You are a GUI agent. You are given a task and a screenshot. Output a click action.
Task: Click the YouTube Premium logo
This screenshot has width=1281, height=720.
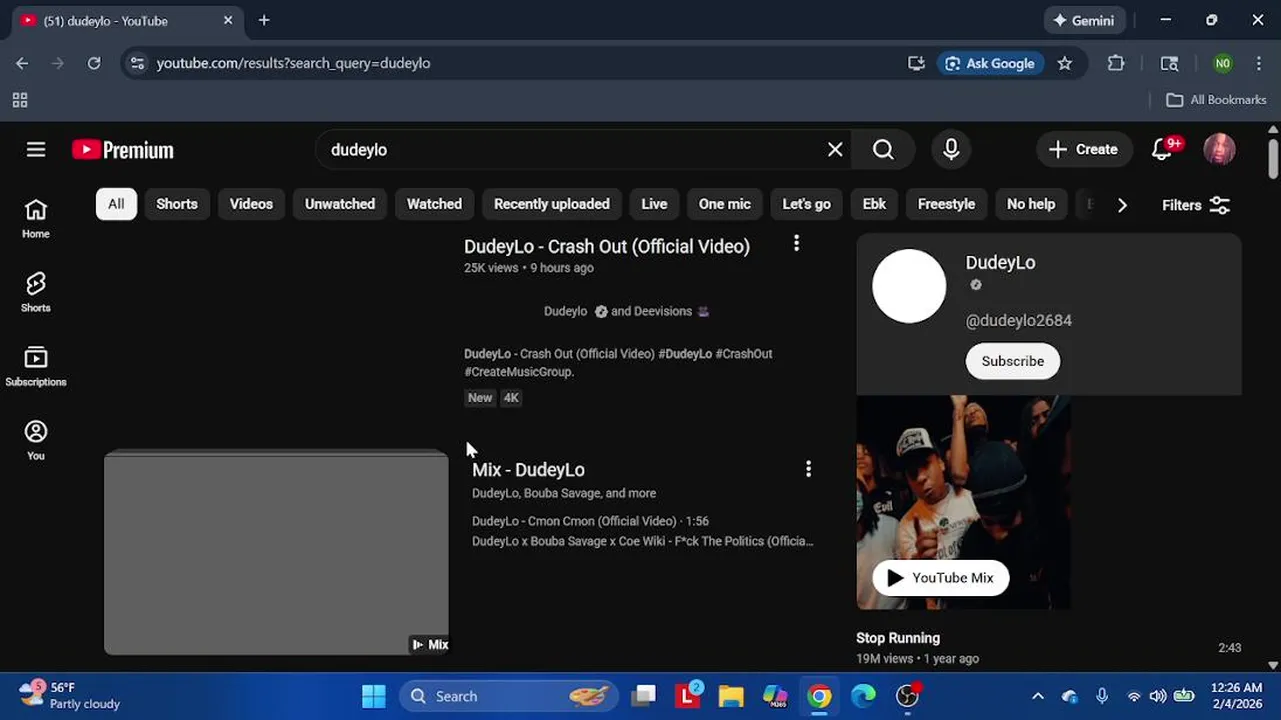coord(123,150)
